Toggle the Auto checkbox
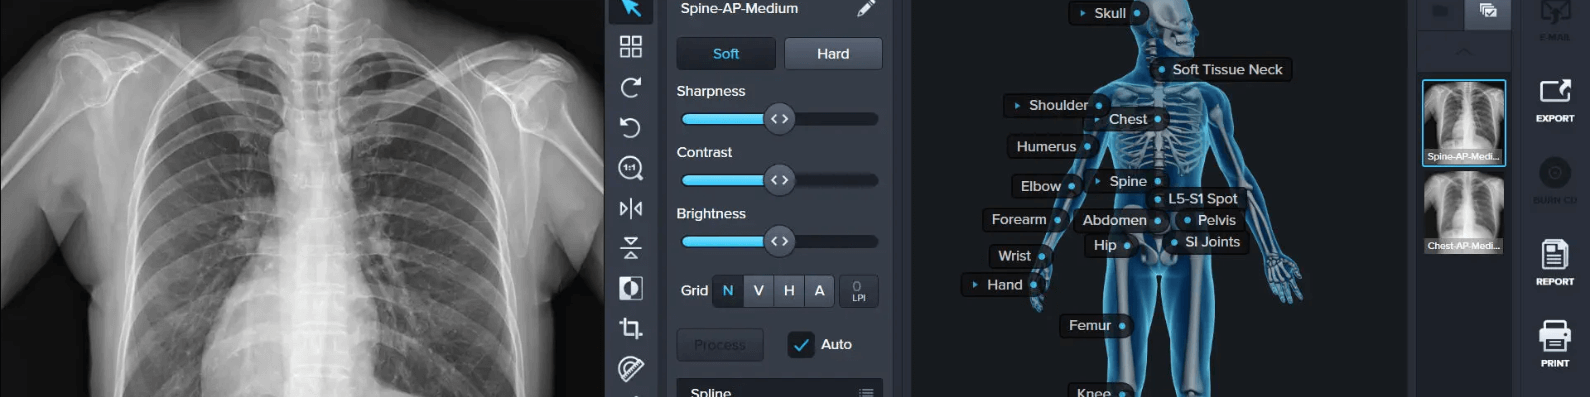This screenshot has height=397, width=1590. (801, 344)
